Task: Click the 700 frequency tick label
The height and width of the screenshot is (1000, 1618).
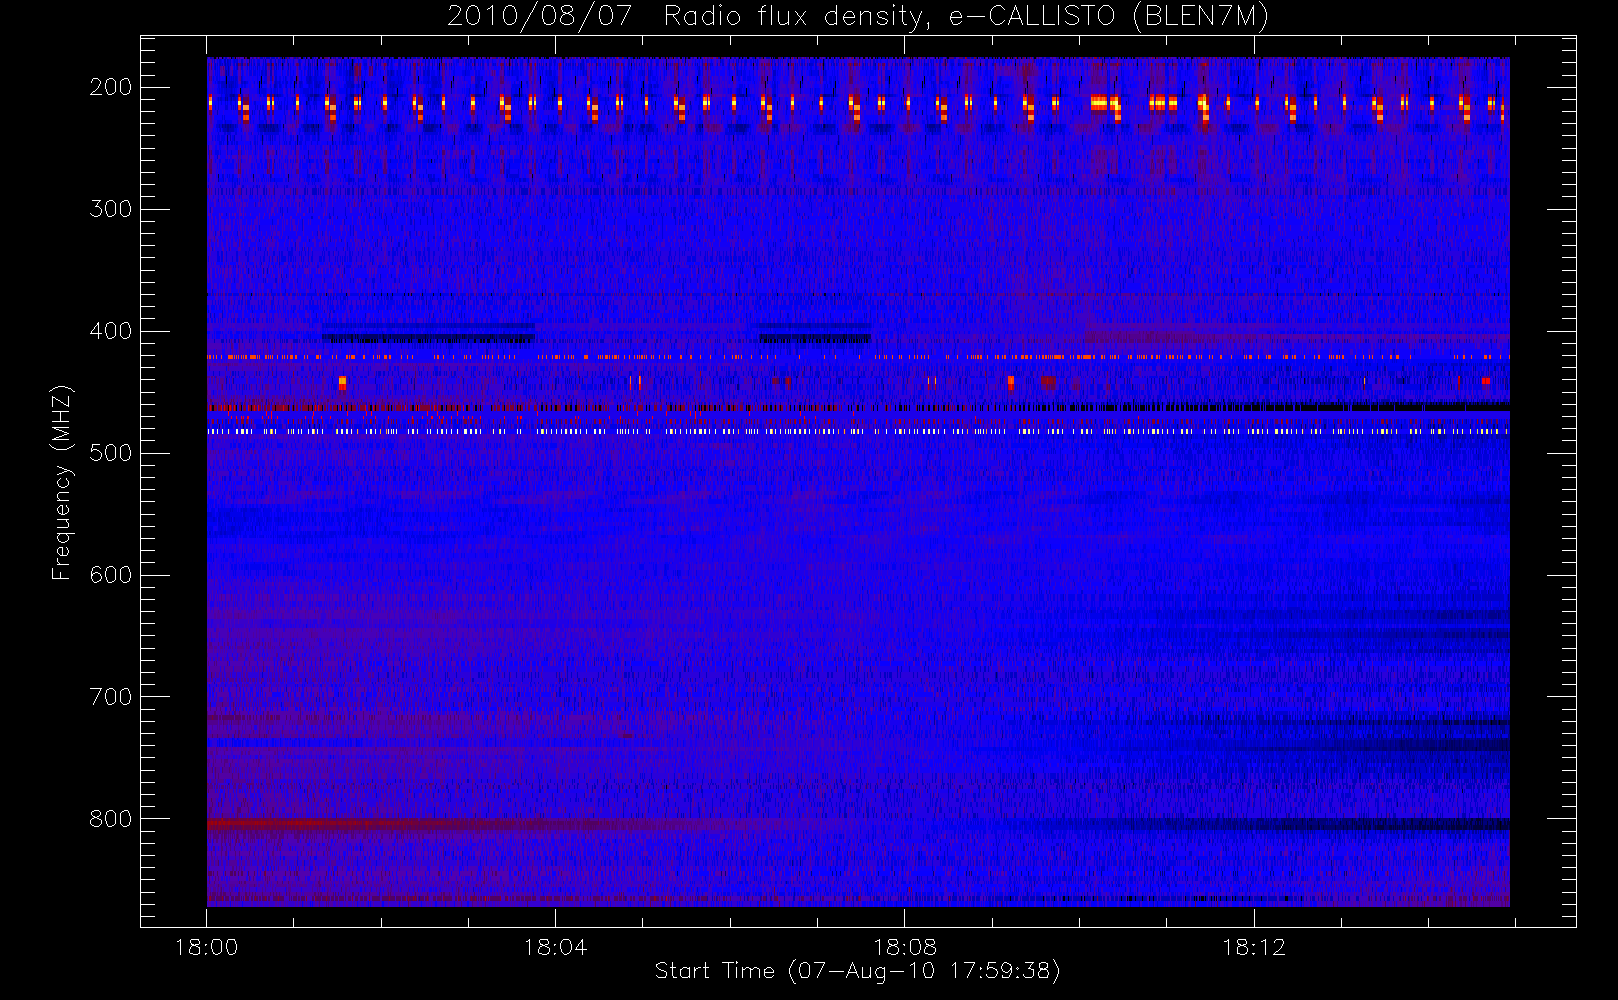Action: click(110, 697)
